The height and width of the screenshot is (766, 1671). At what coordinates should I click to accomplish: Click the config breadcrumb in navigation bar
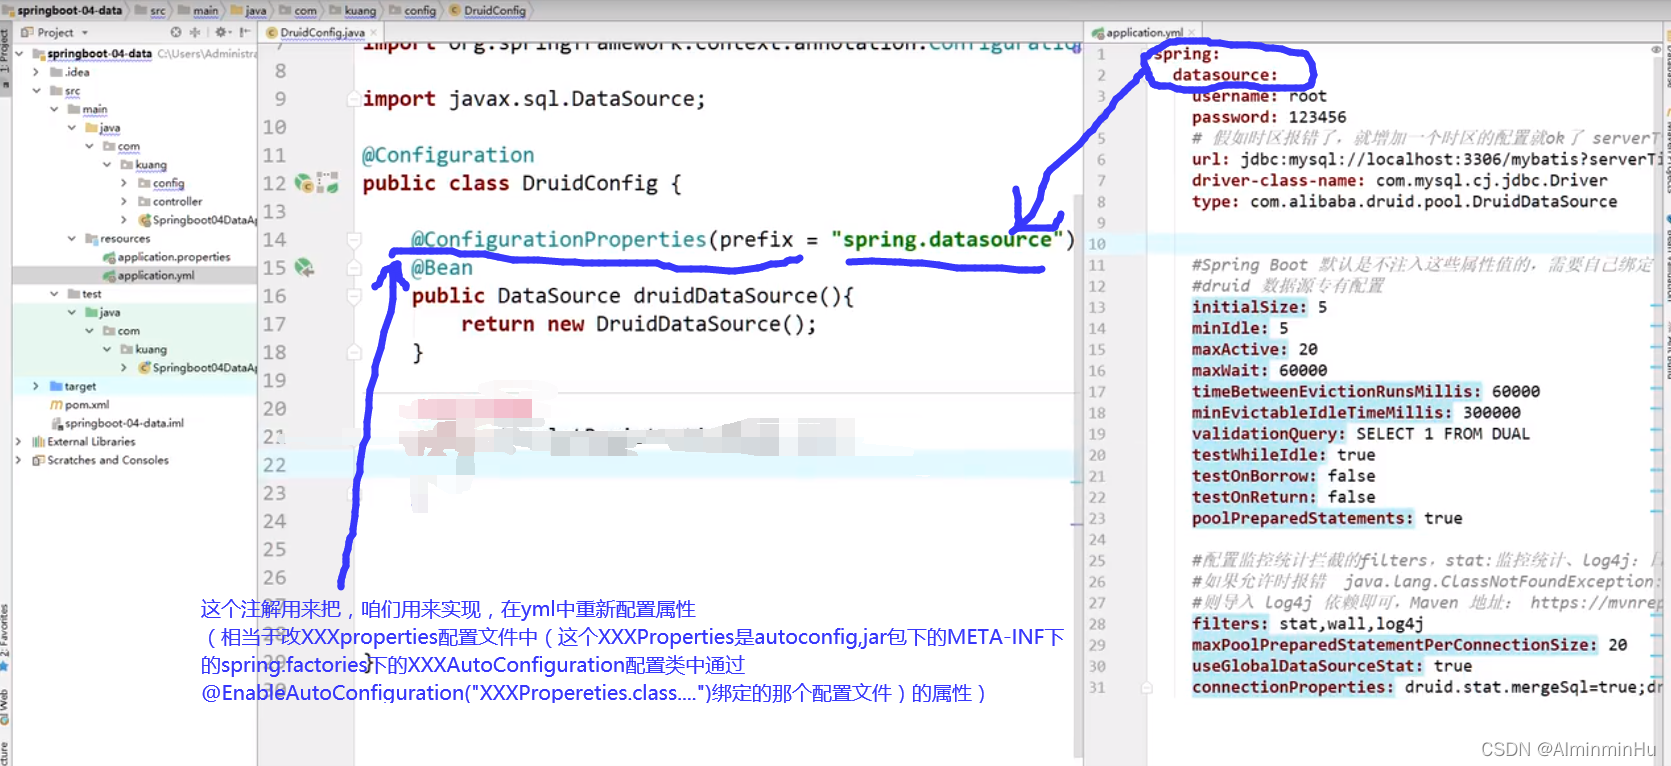click(413, 10)
